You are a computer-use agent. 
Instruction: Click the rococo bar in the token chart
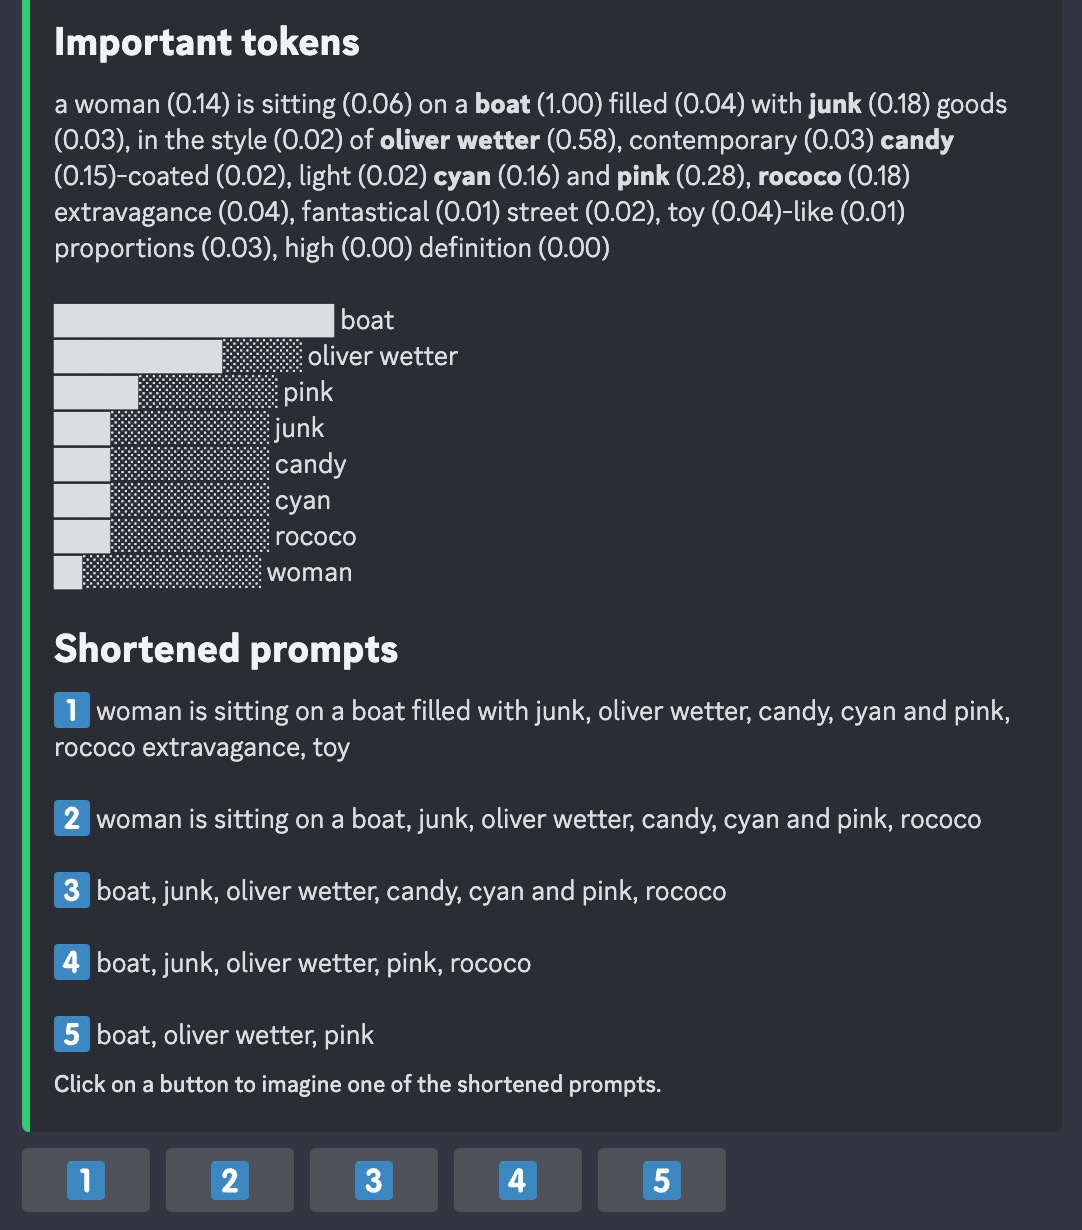(x=161, y=537)
